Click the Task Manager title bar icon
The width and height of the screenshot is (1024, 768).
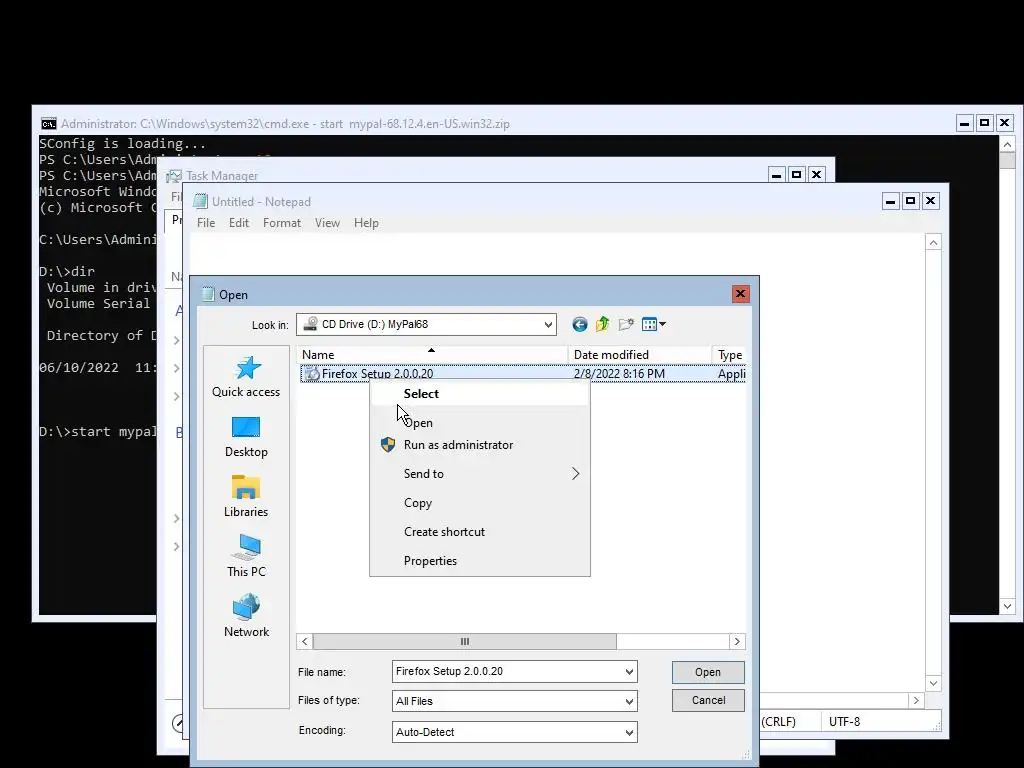click(174, 176)
